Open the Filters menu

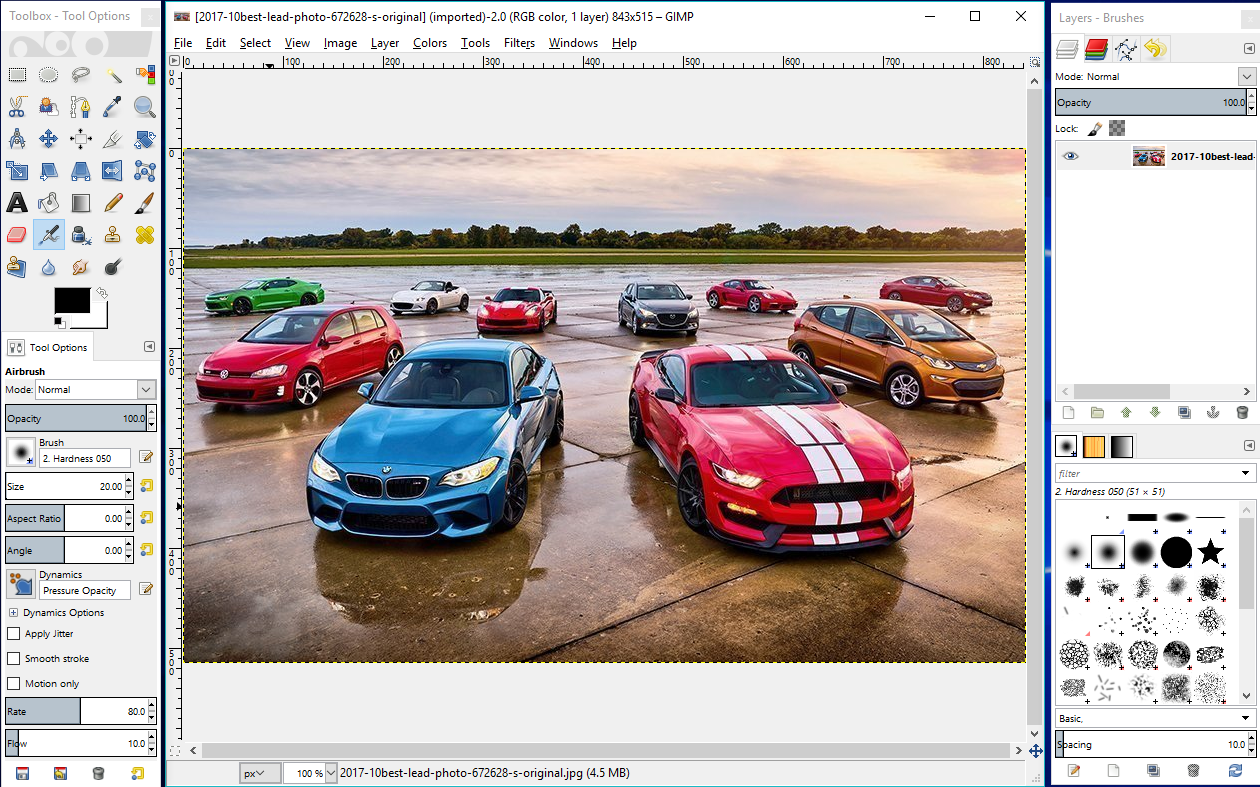pos(519,43)
